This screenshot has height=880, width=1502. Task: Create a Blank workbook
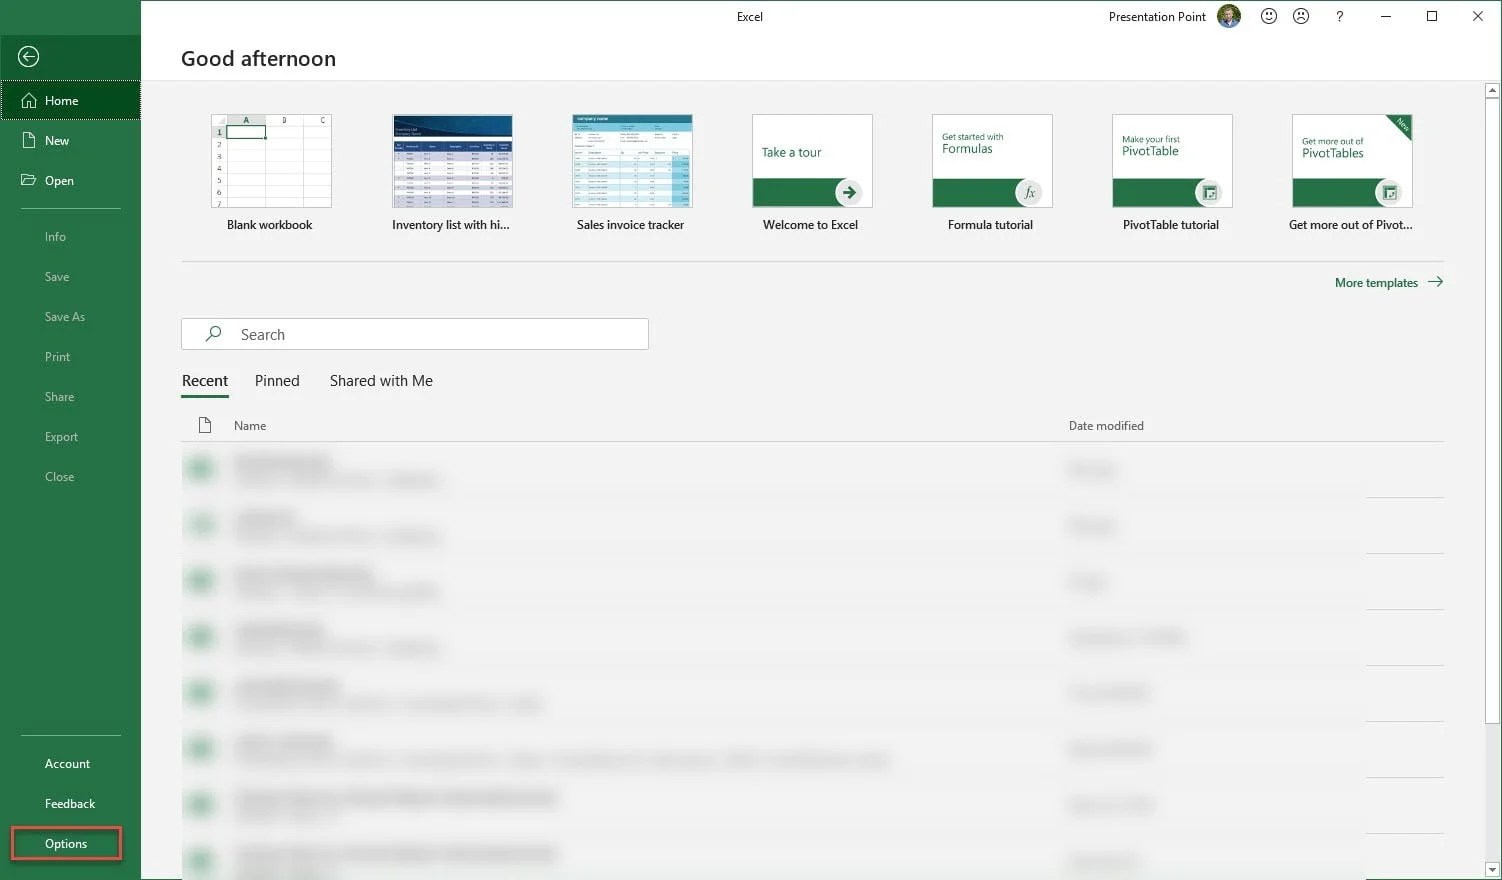270,162
